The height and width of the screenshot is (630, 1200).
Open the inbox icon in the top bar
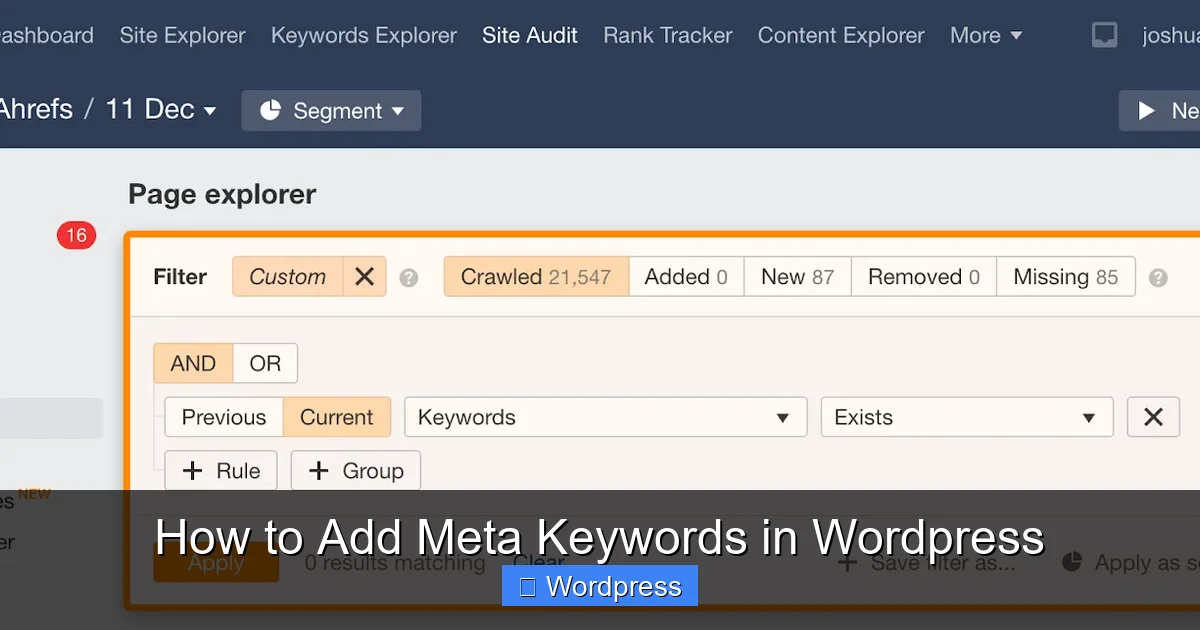click(x=1104, y=34)
